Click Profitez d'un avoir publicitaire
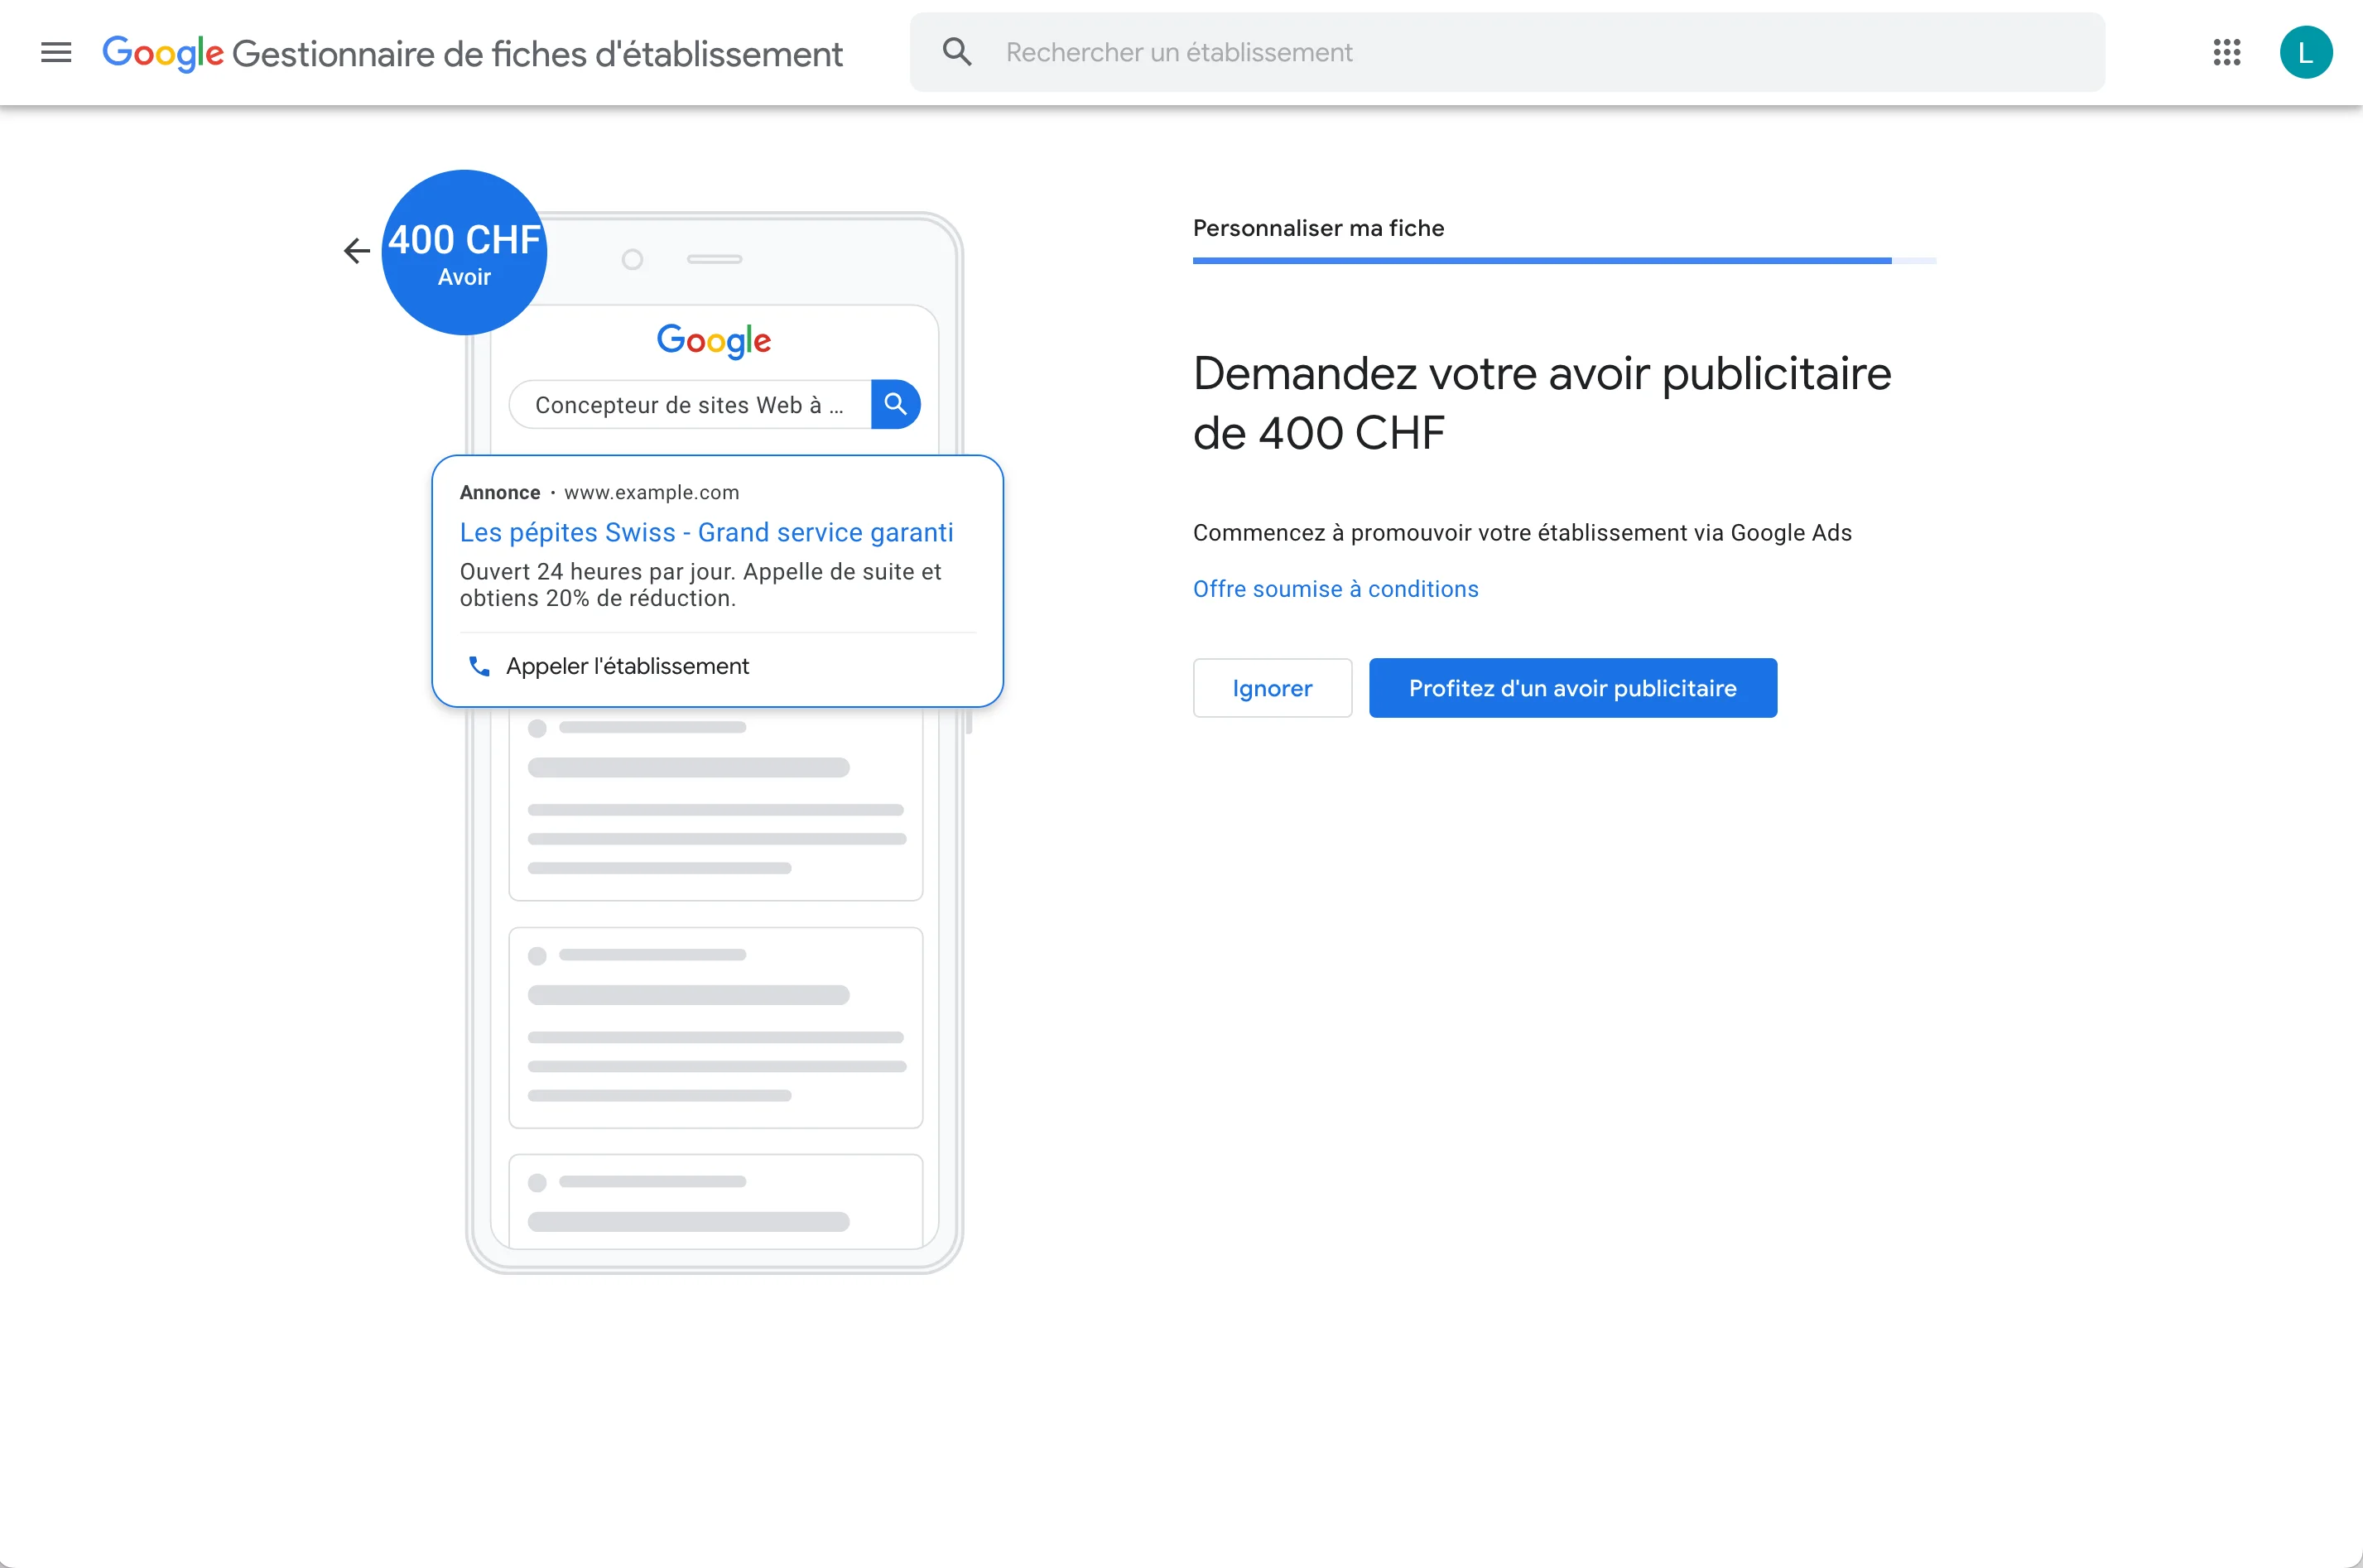Screen dimensions: 2363x1568 point(1572,688)
